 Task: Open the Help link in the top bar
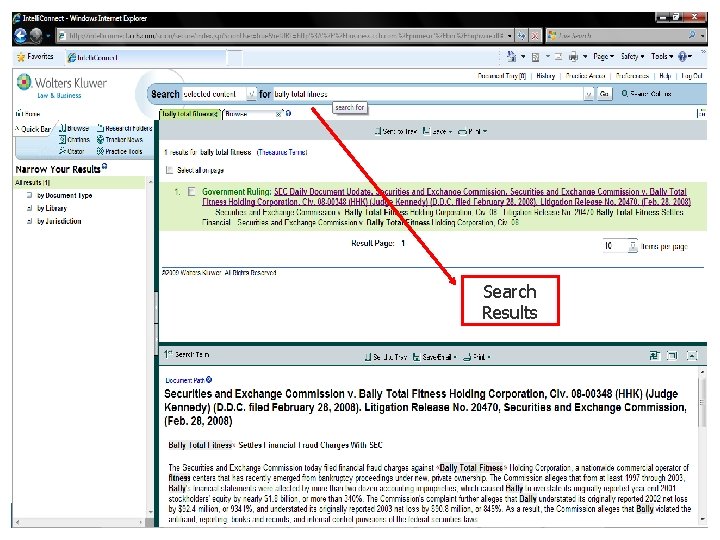665,76
